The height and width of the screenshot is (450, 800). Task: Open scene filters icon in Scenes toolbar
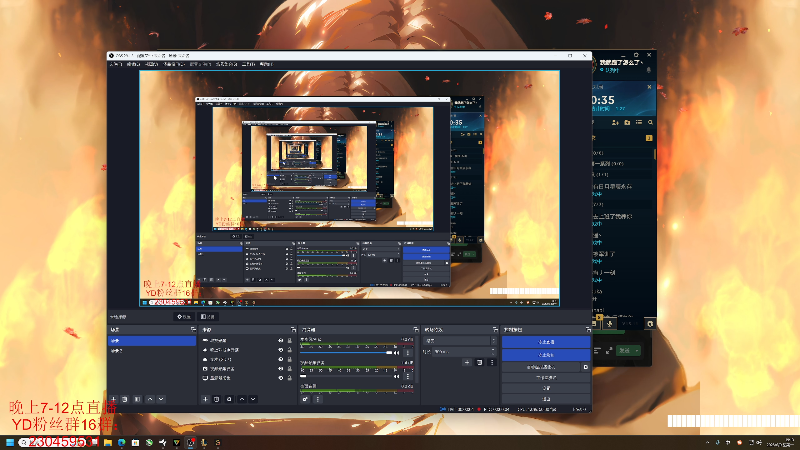click(137, 399)
